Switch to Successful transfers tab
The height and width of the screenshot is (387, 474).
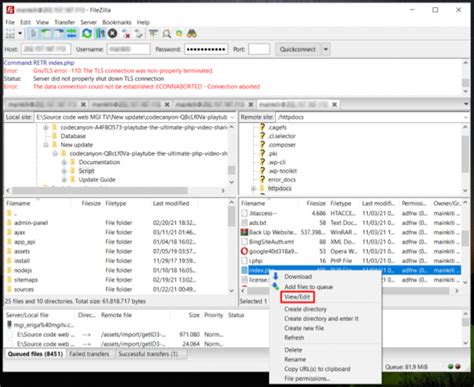pyautogui.click(x=148, y=354)
